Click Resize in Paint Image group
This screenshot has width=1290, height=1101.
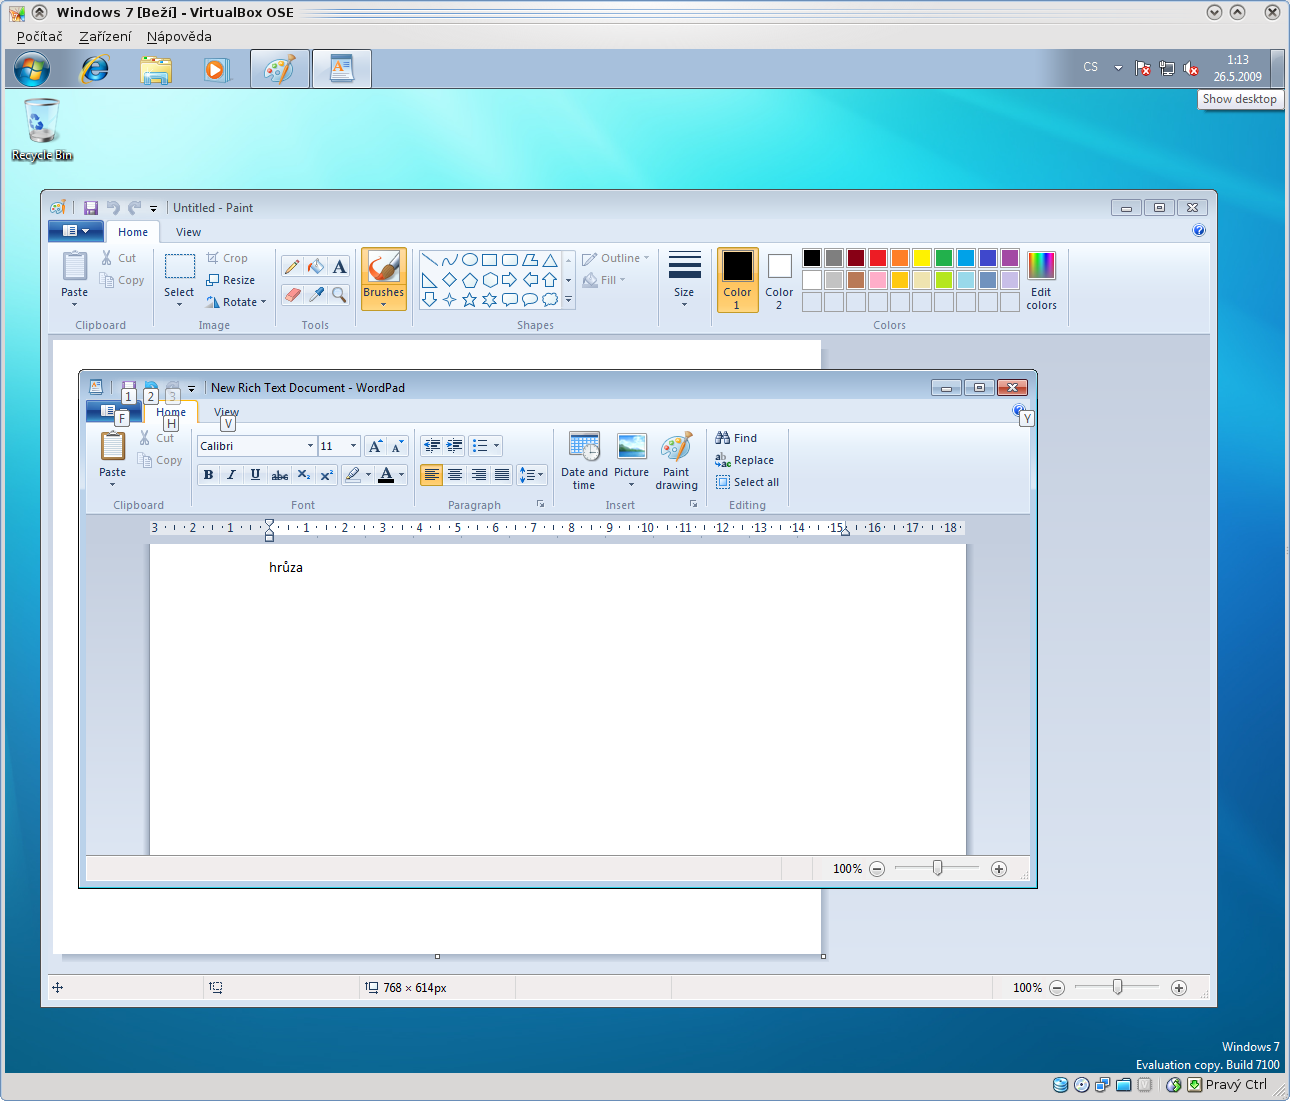[x=230, y=280]
